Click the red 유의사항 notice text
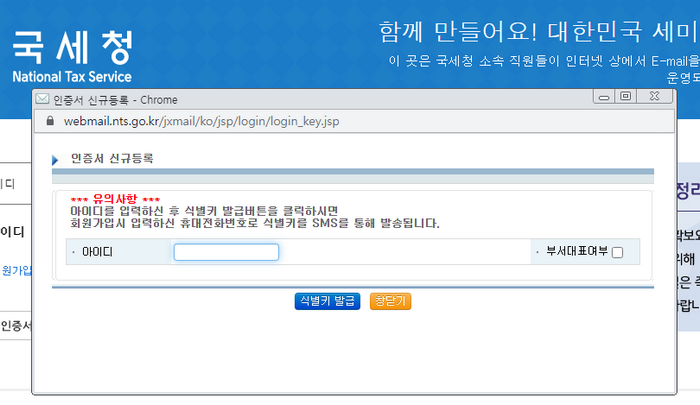This screenshot has height=405, width=700. coord(115,199)
